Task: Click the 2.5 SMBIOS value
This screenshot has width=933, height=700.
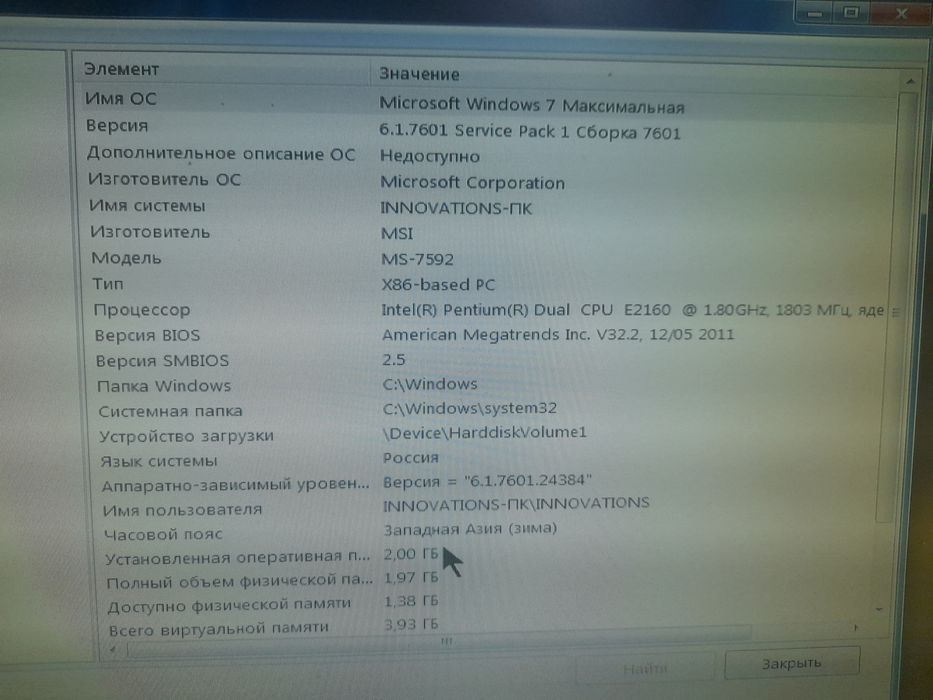Action: [394, 360]
